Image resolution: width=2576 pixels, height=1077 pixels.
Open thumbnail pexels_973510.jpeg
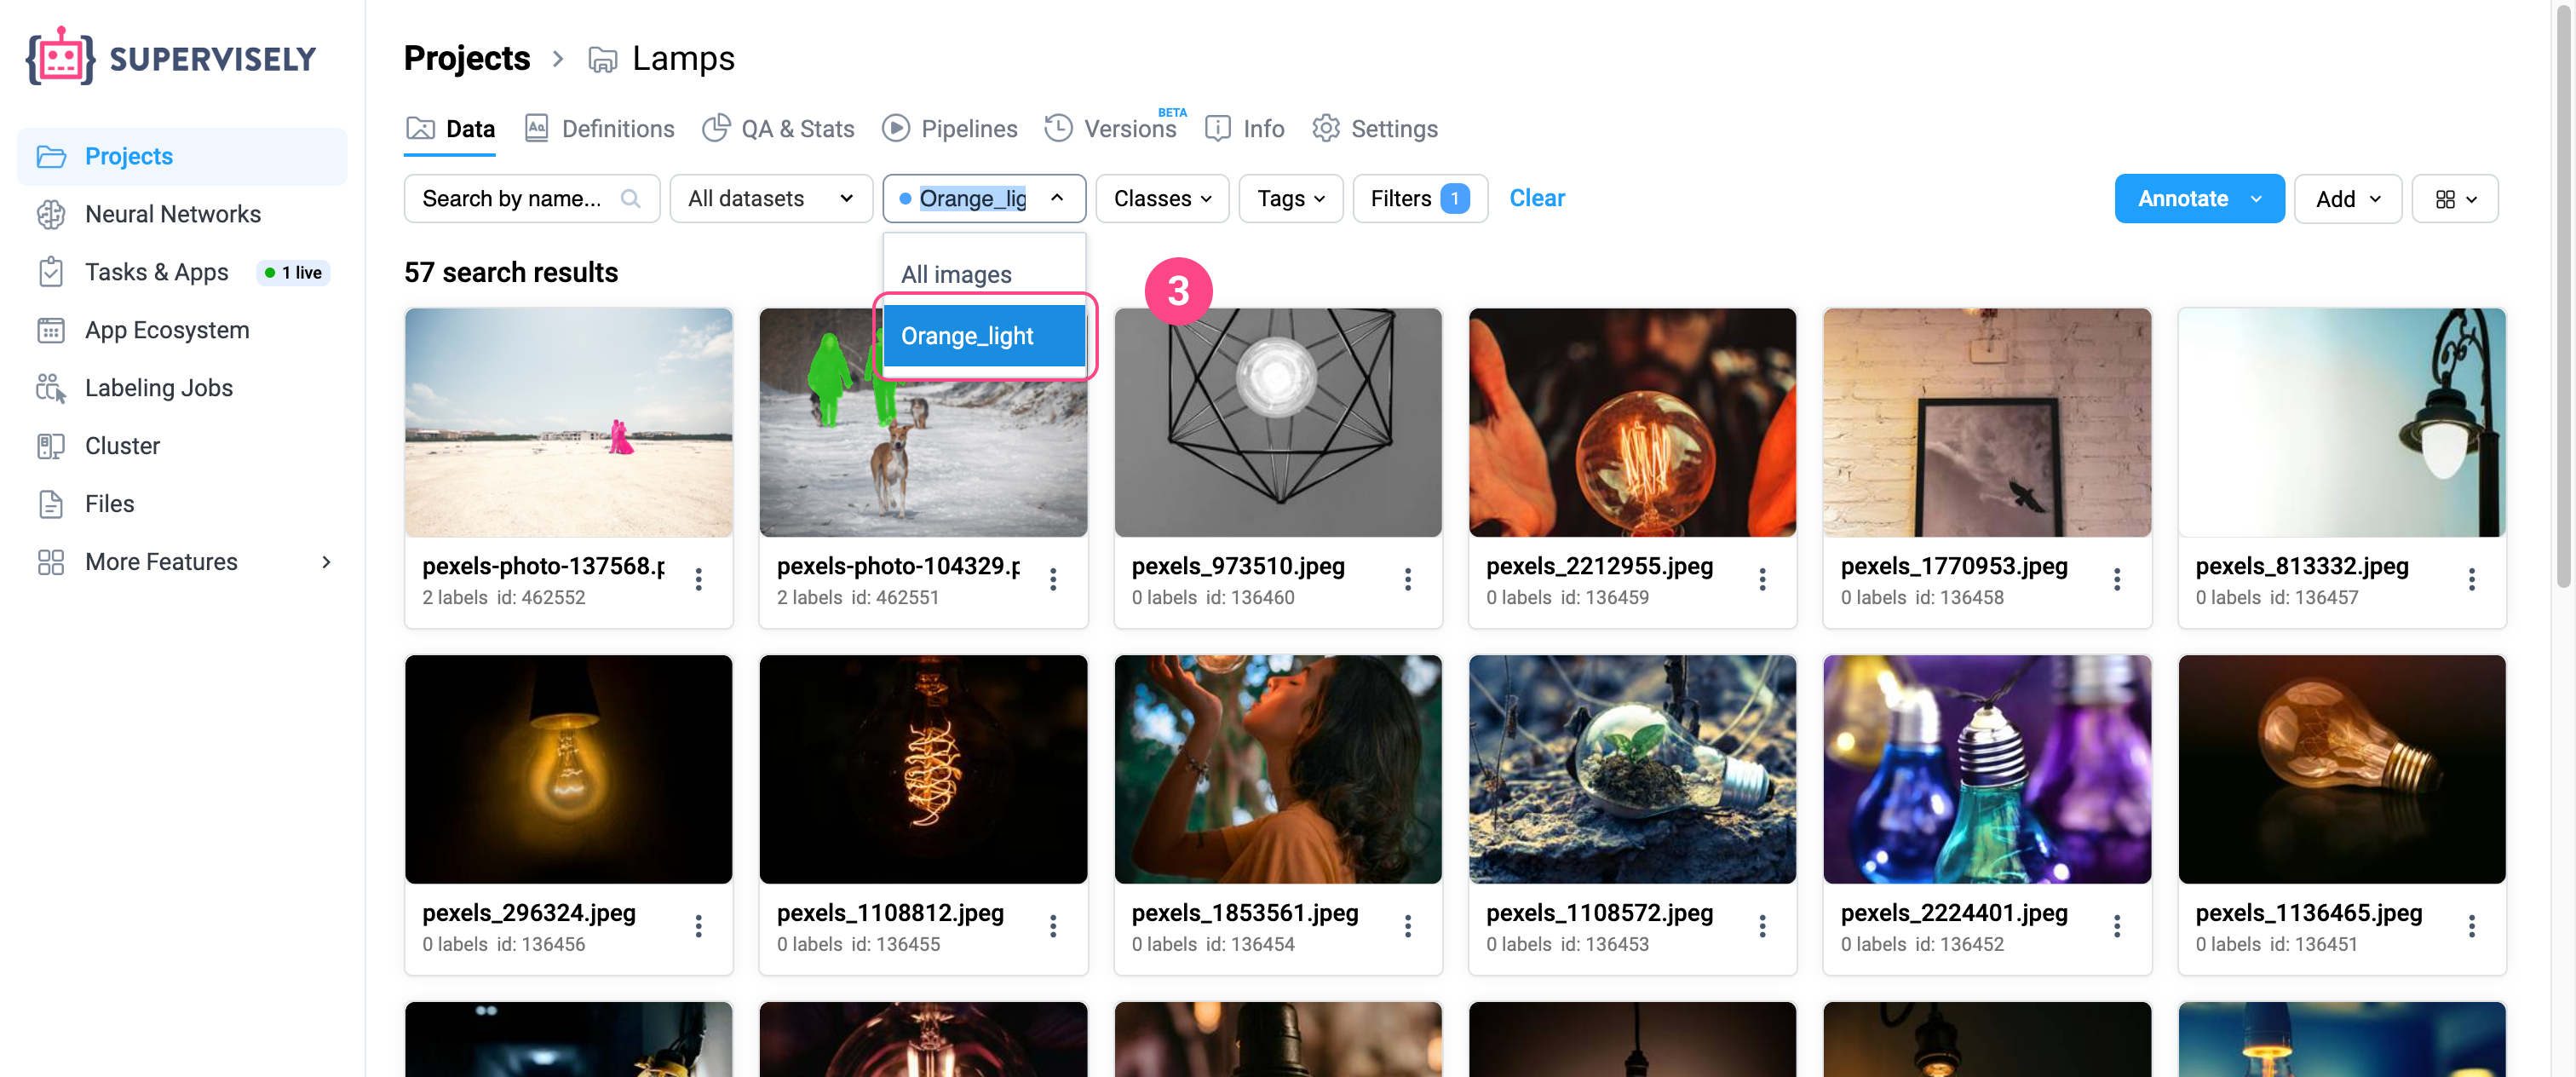coord(1277,422)
